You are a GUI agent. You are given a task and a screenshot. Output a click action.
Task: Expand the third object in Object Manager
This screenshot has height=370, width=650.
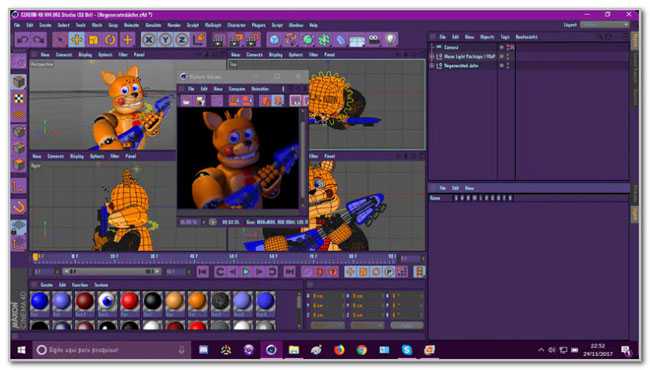coord(432,65)
